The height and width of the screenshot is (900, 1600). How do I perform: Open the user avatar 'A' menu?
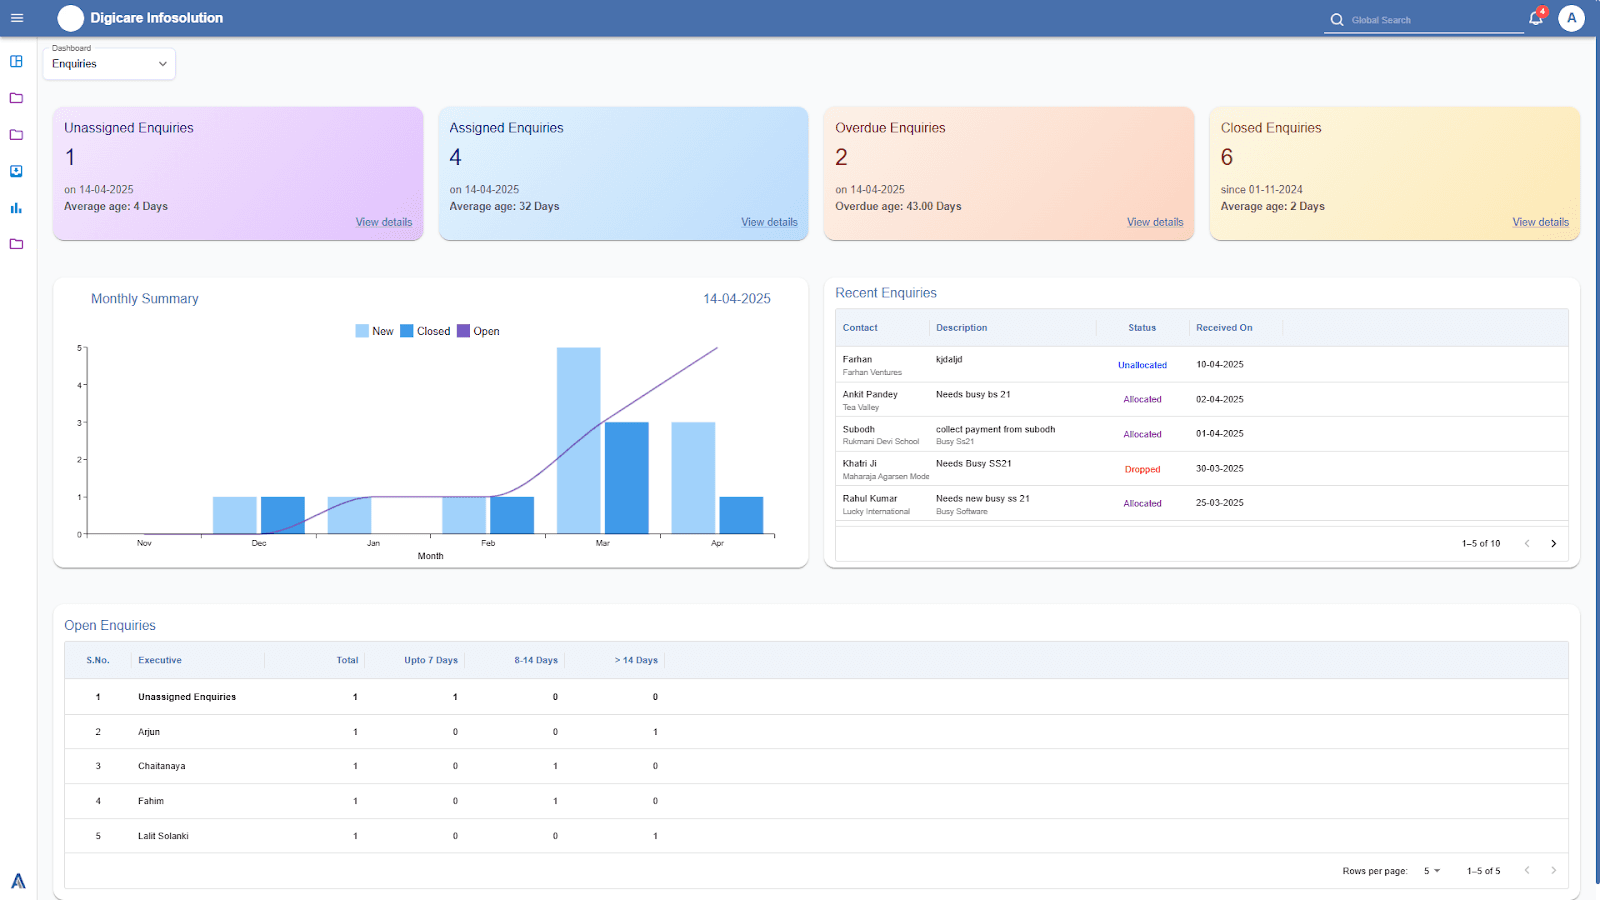pyautogui.click(x=1571, y=18)
